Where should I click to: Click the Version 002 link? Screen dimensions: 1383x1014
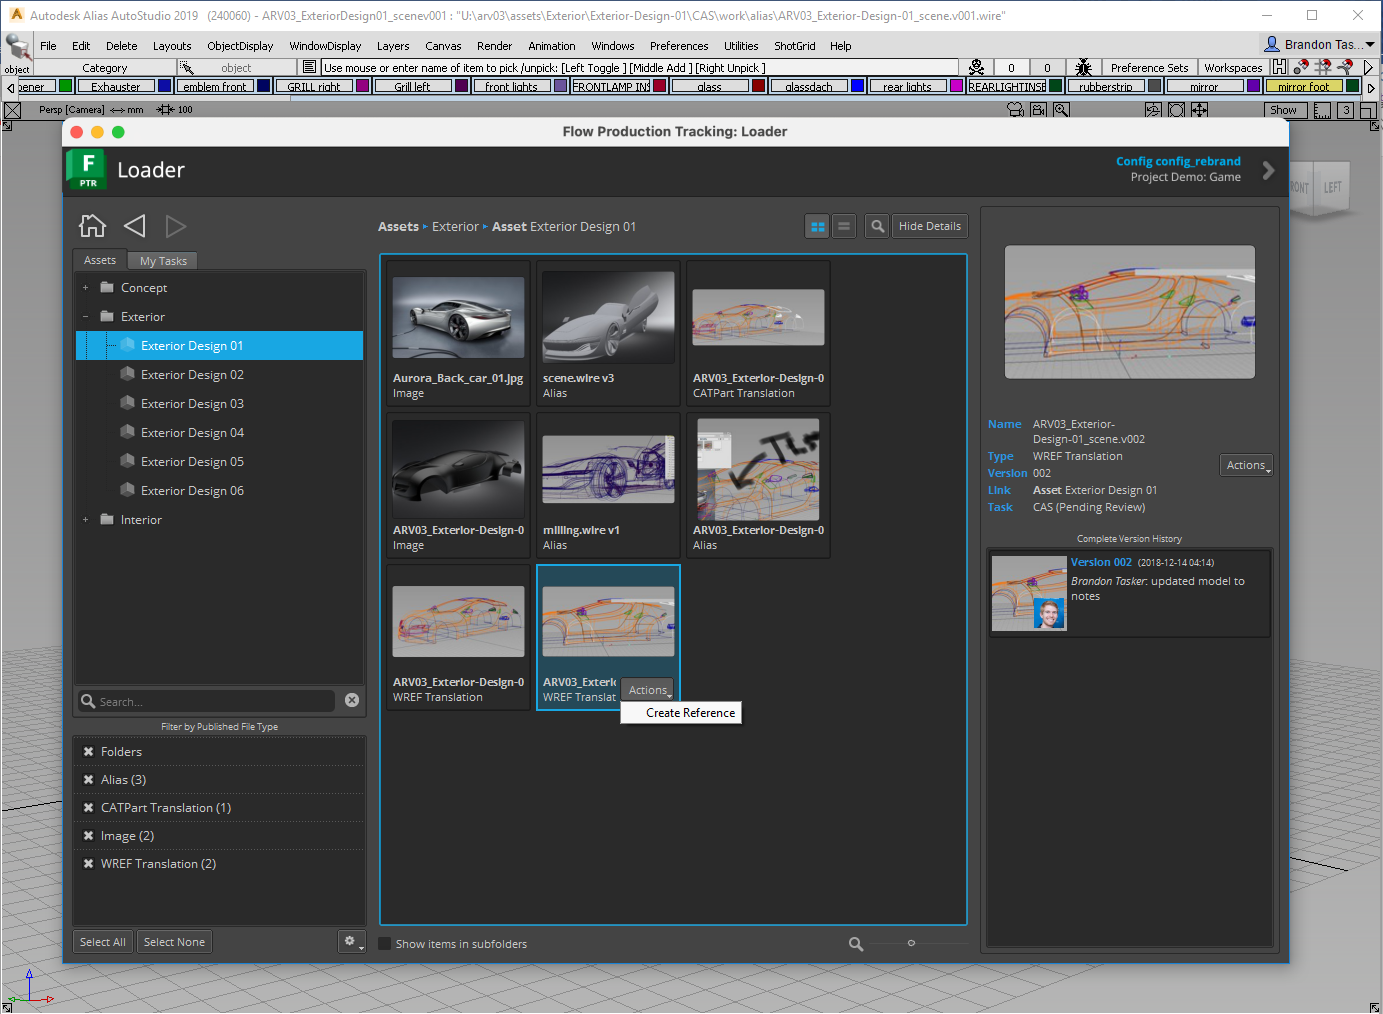(x=1101, y=562)
